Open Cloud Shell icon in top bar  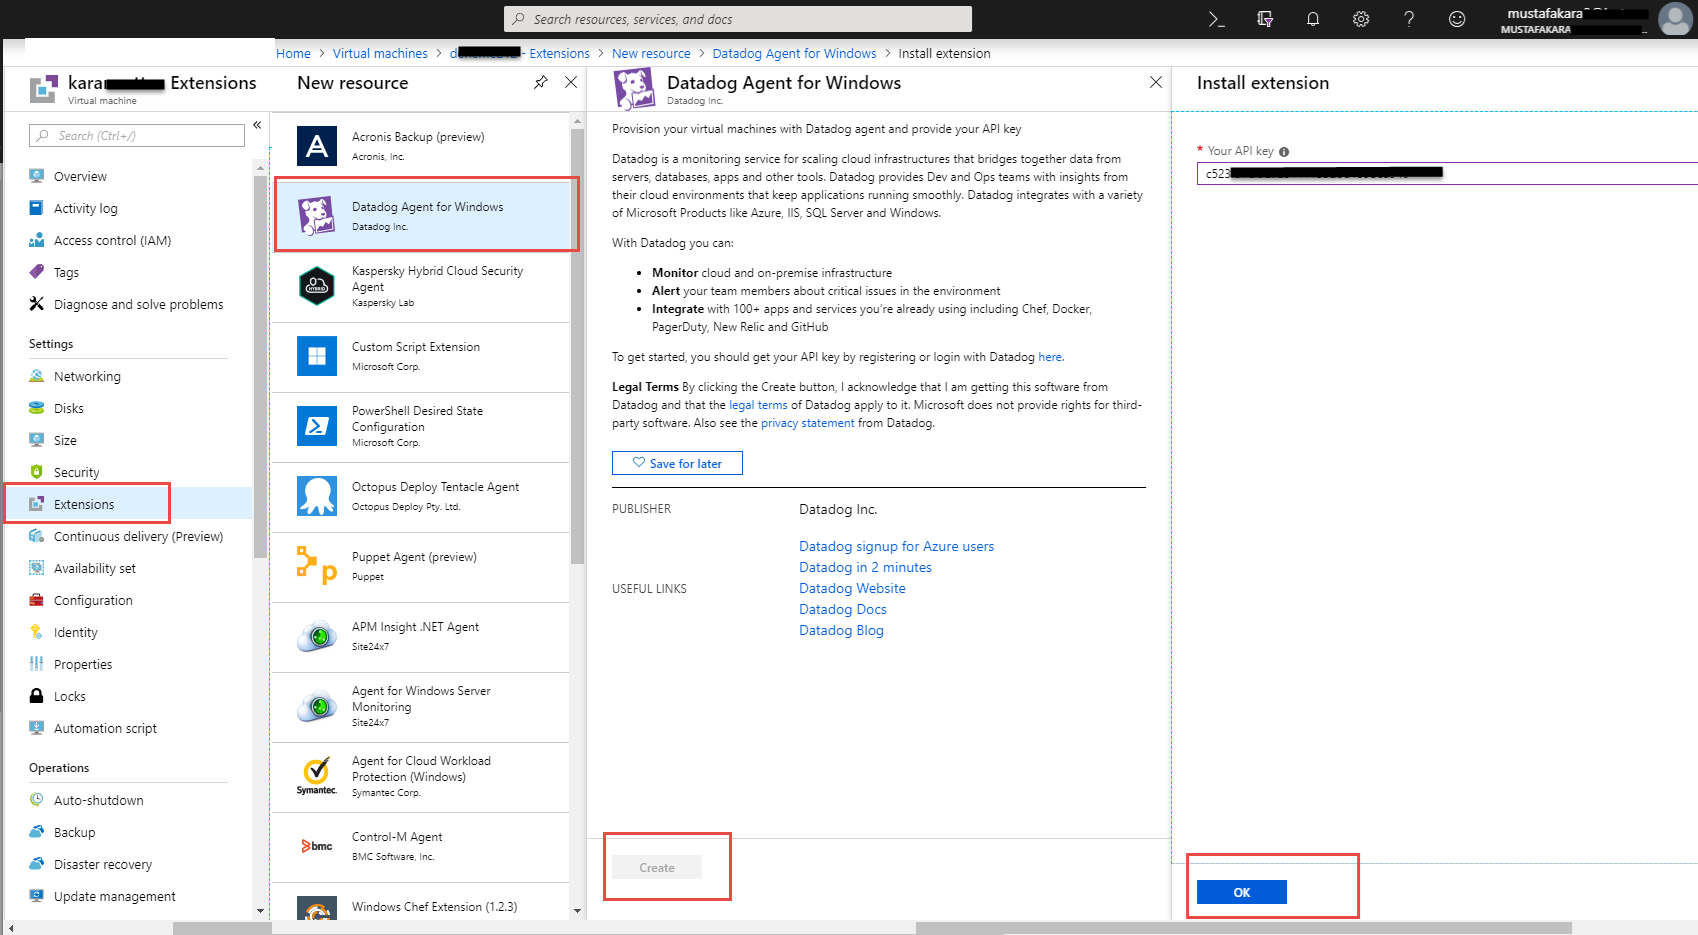tap(1216, 19)
